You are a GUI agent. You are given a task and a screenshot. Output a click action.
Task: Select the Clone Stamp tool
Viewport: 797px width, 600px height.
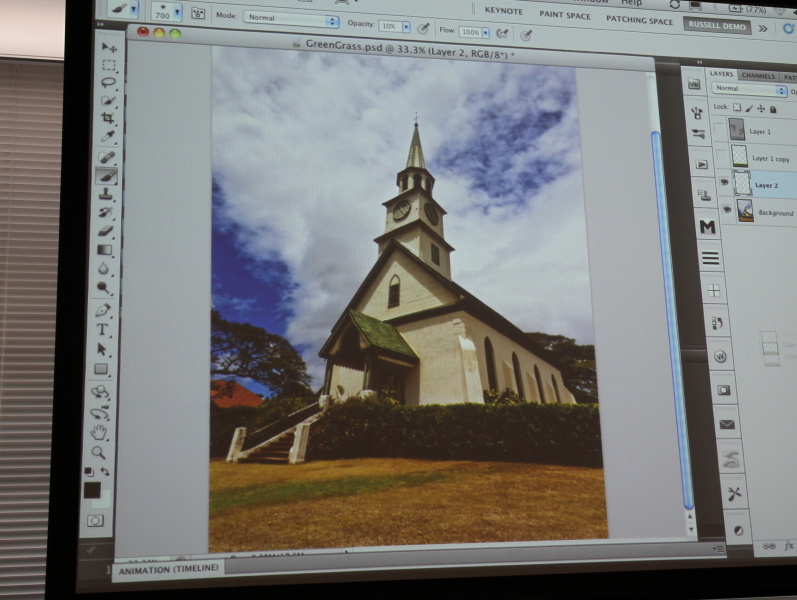[x=106, y=194]
